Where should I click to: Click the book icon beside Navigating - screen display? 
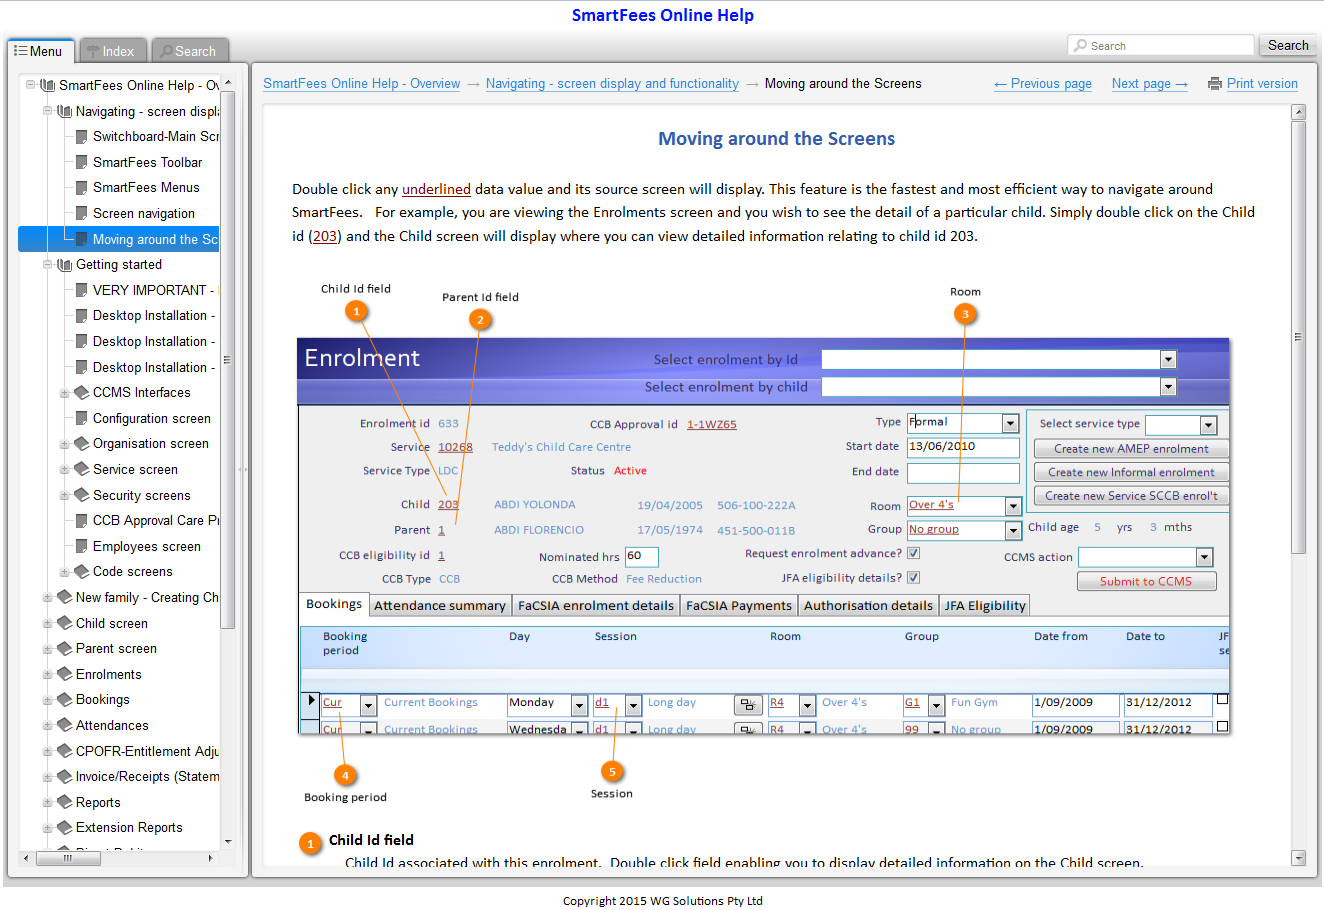64,111
